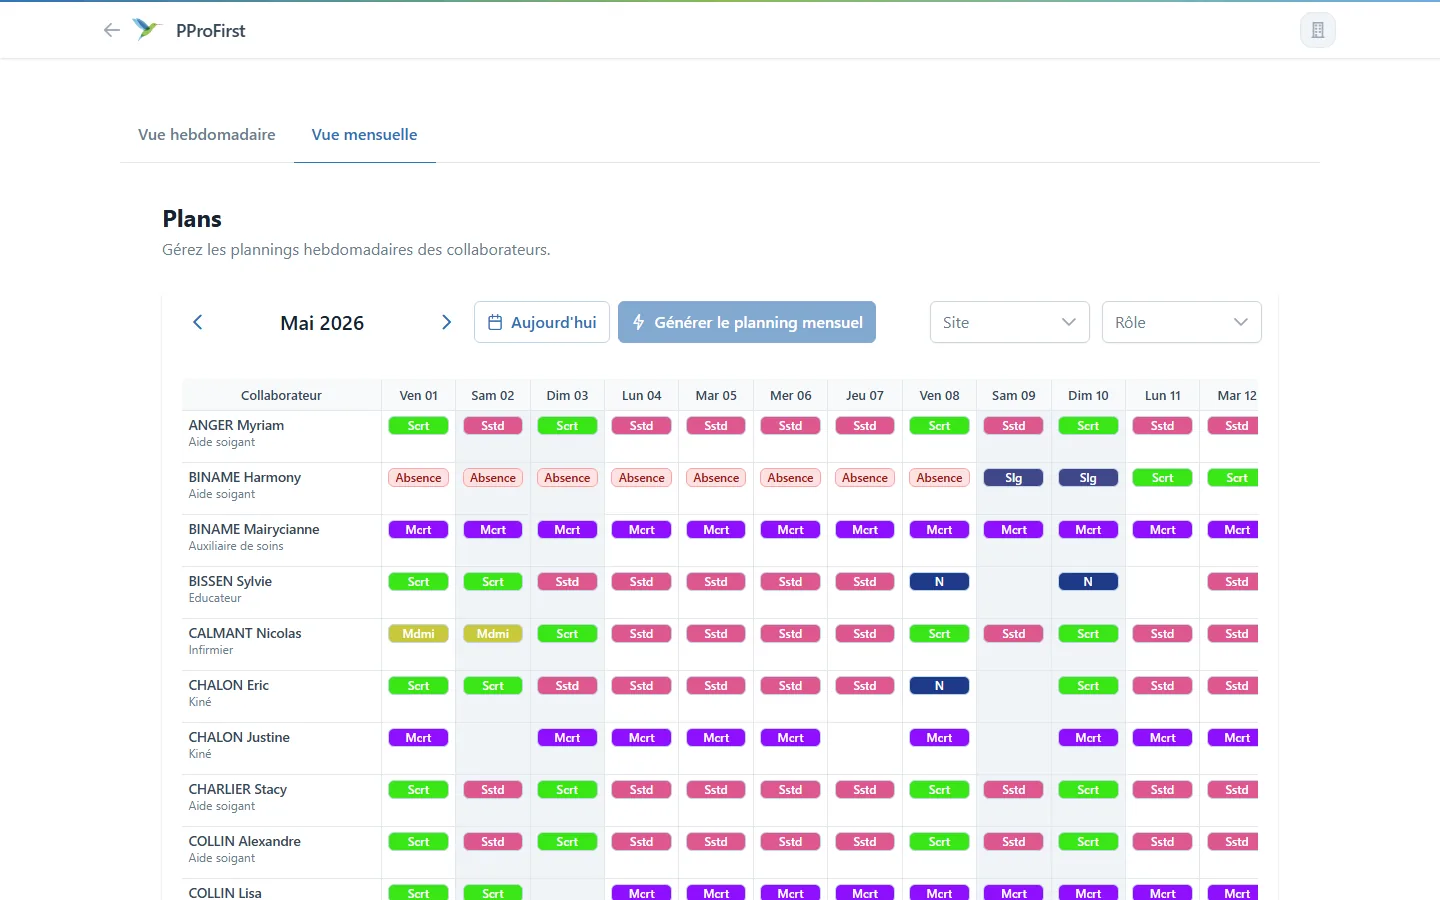Click BINAME Harmony's Absence on Ven 08

coord(940,478)
